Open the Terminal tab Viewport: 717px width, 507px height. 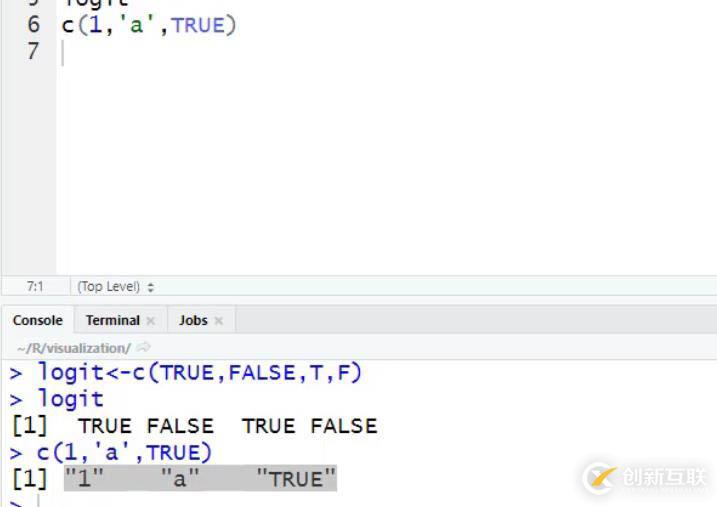click(x=112, y=320)
